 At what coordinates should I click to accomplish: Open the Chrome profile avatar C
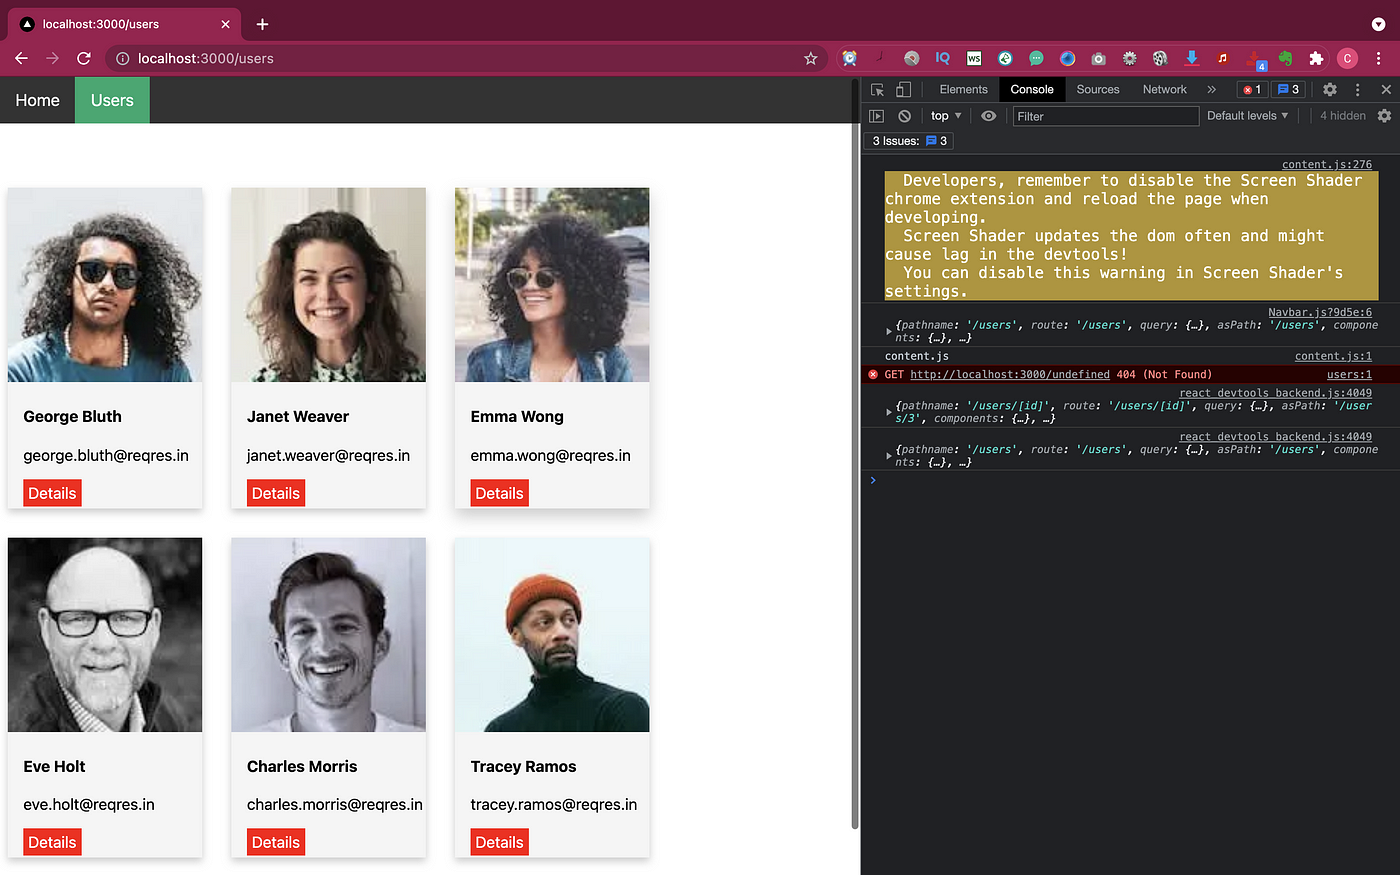tap(1347, 58)
